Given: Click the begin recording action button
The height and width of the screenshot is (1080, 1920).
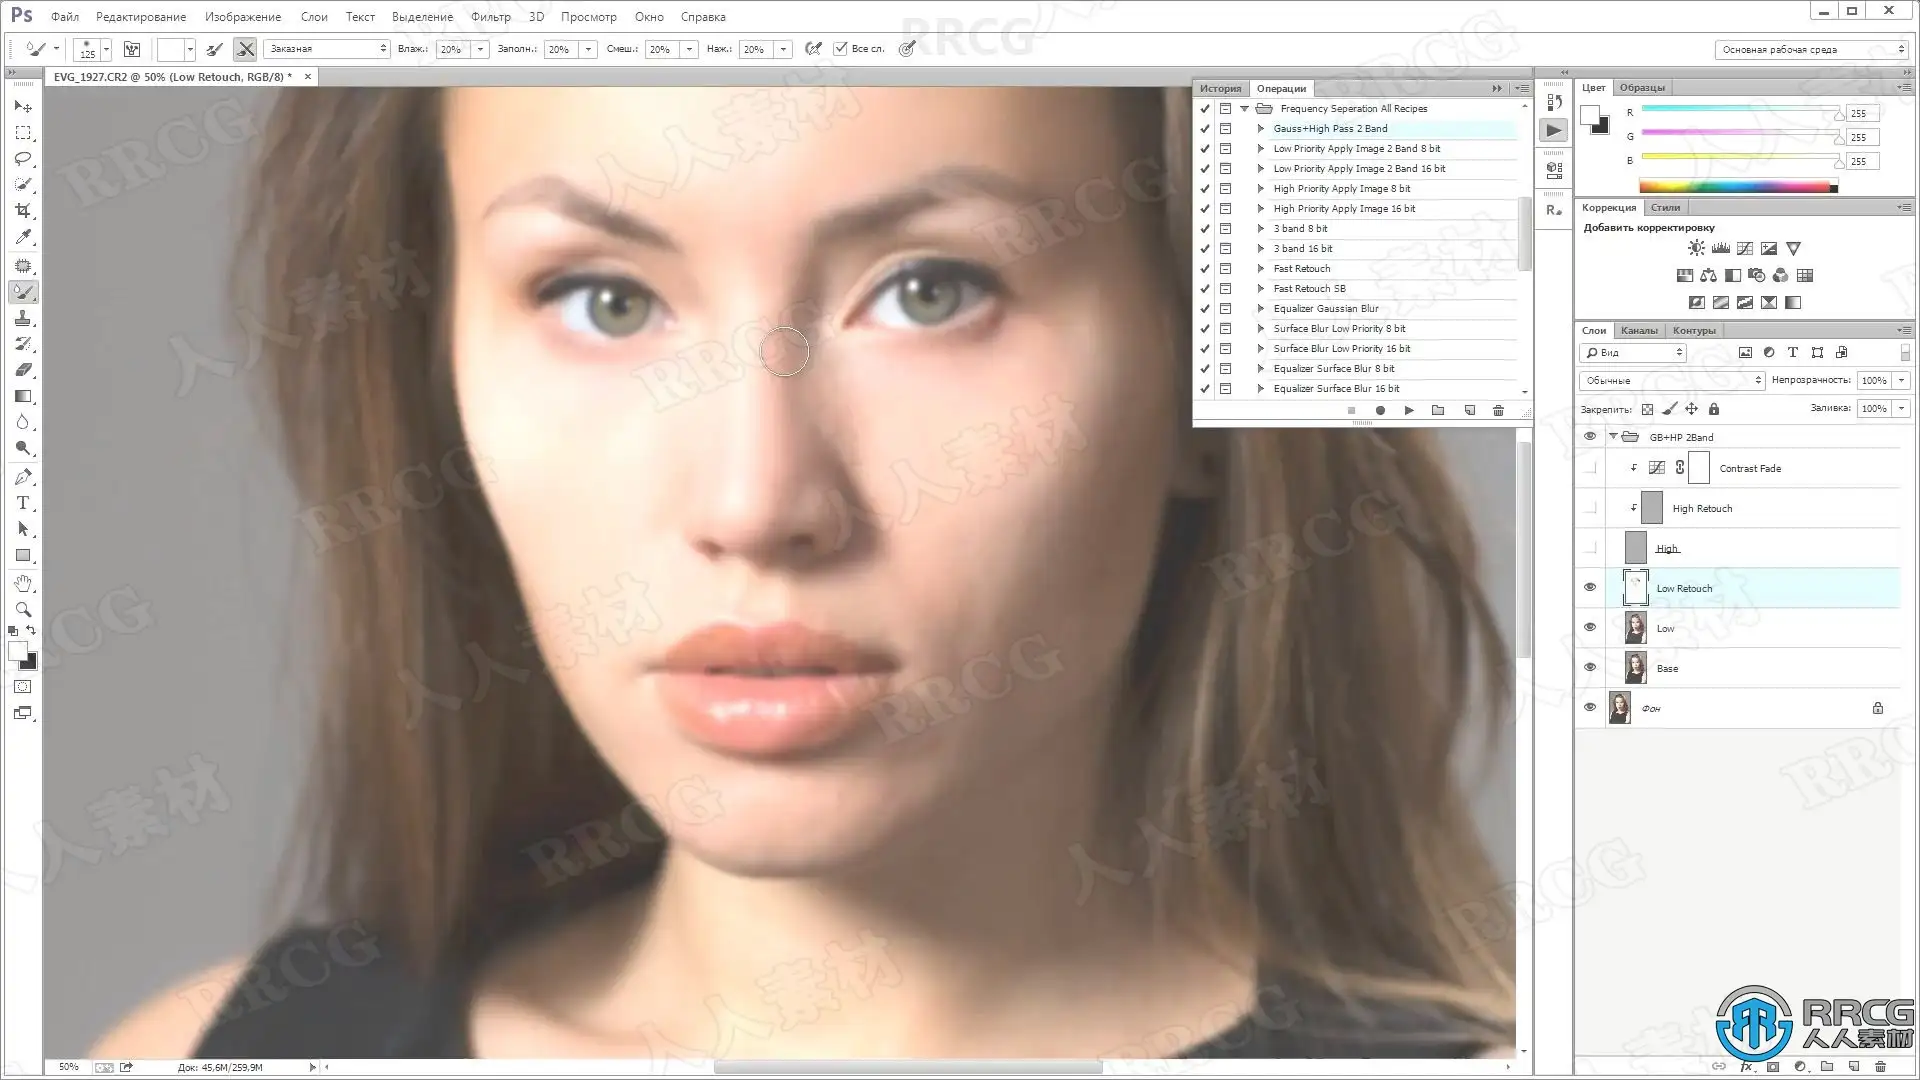Looking at the screenshot, I should (1380, 410).
